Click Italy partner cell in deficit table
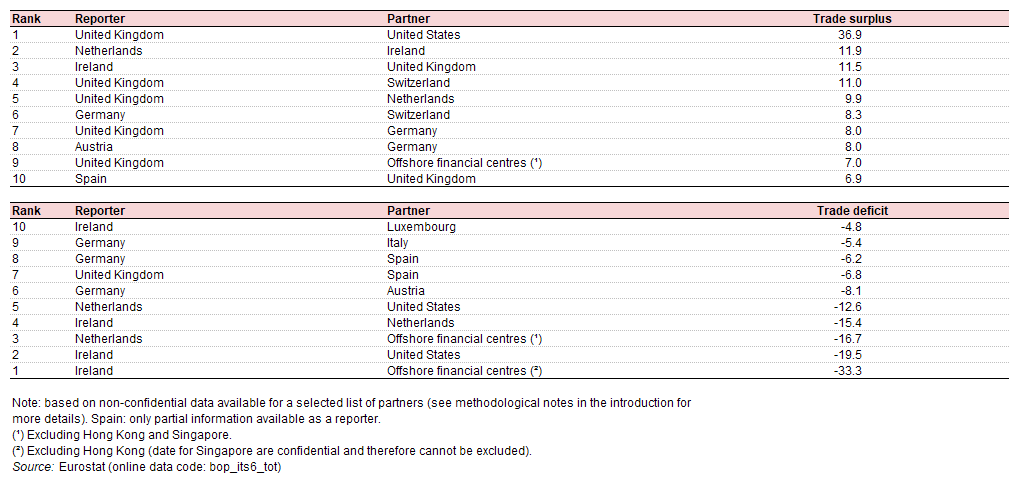Image resolution: width=1021 pixels, height=491 pixels. (x=398, y=243)
